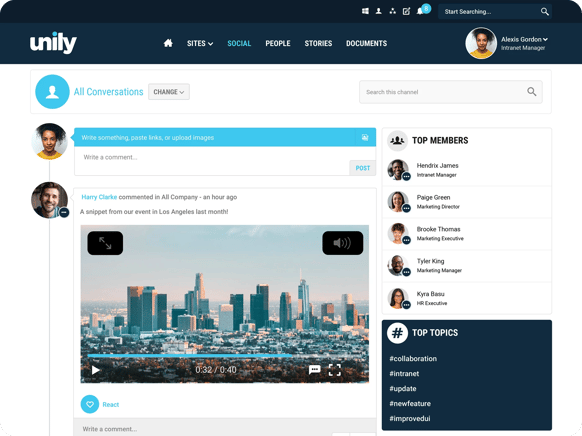Viewport: 582px width, 436px height.
Task: Seek on the video progress bar
Action: click(x=225, y=355)
